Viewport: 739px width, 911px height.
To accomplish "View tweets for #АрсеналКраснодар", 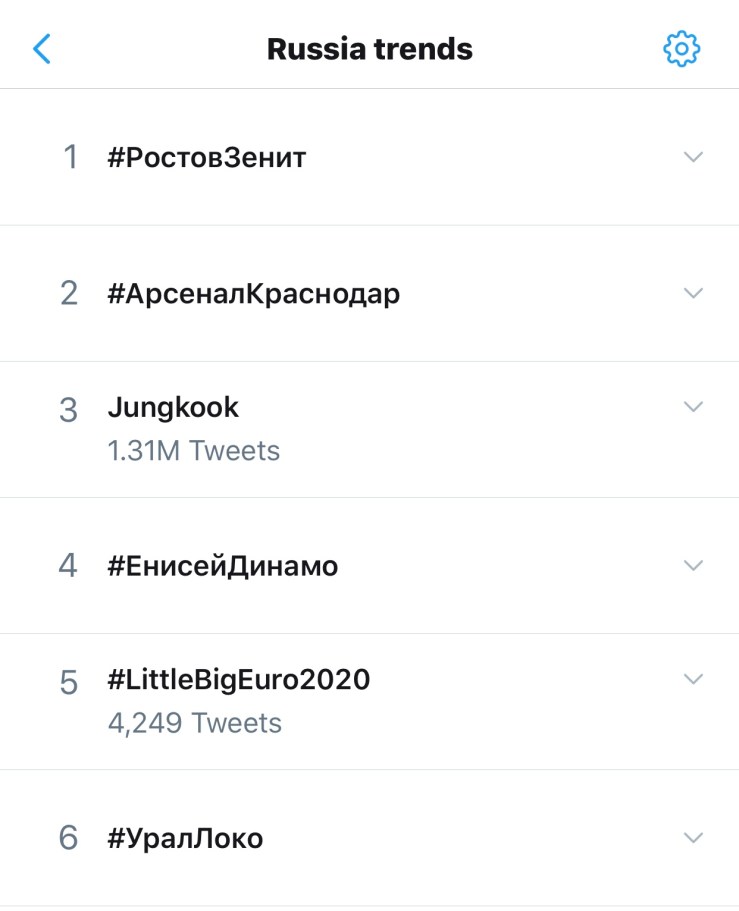I will coord(254,294).
